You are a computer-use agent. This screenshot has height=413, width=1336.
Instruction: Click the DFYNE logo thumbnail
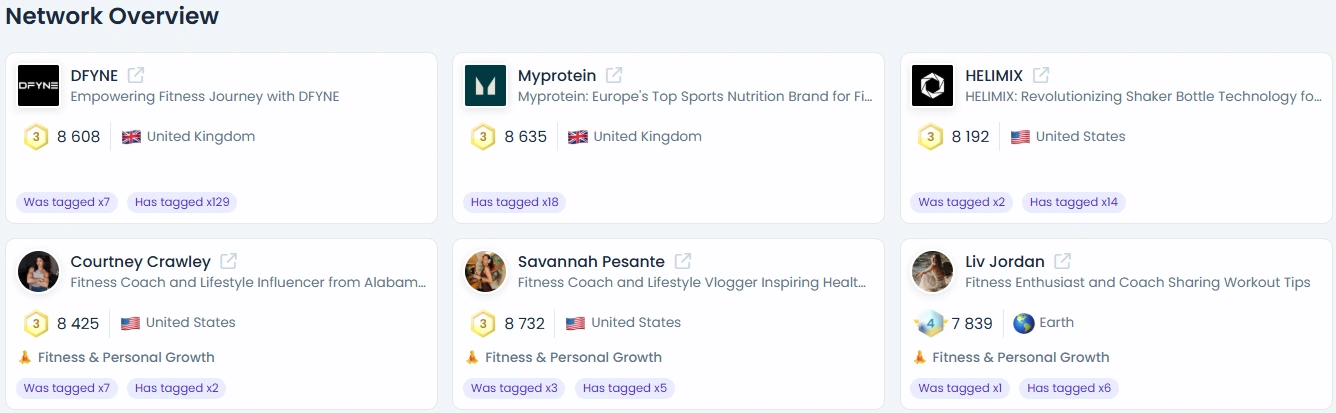pos(38,85)
